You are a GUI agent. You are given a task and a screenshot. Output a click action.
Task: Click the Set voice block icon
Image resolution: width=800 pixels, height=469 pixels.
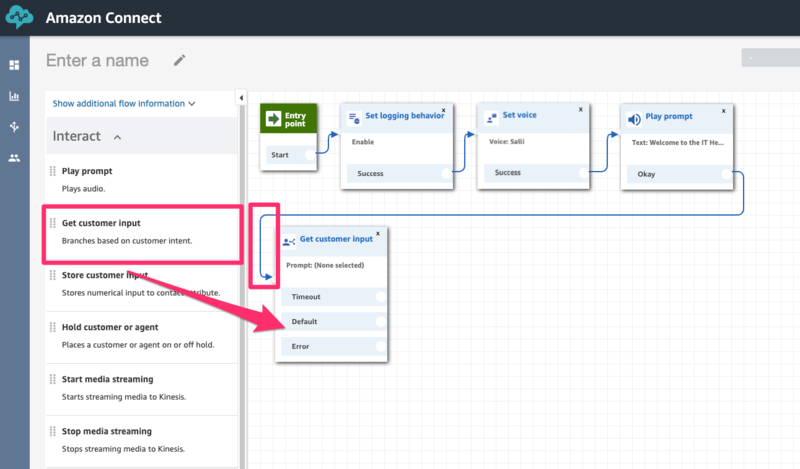(x=491, y=118)
